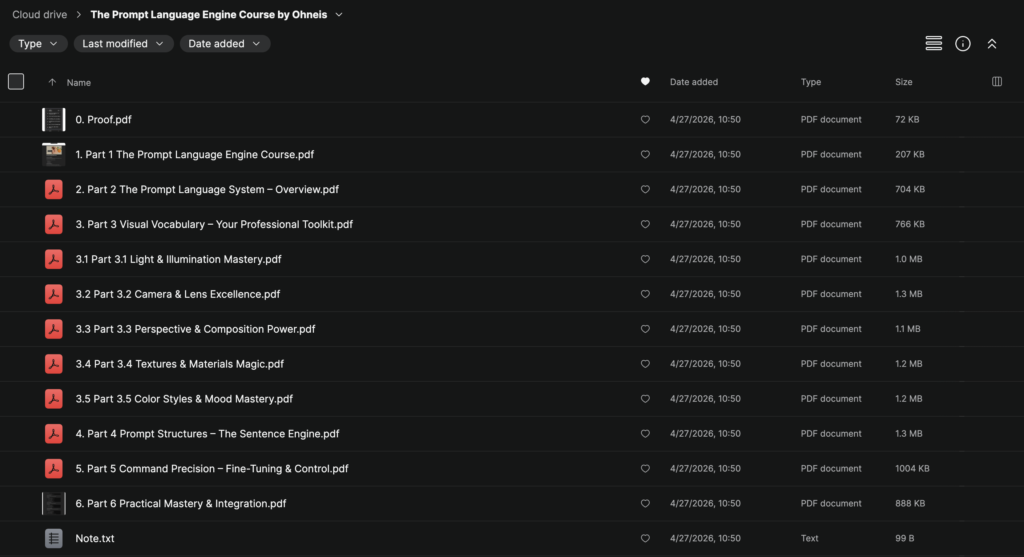Viewport: 1024px width, 557px height.
Task: Expand the Date added filter dropdown
Action: coord(224,44)
